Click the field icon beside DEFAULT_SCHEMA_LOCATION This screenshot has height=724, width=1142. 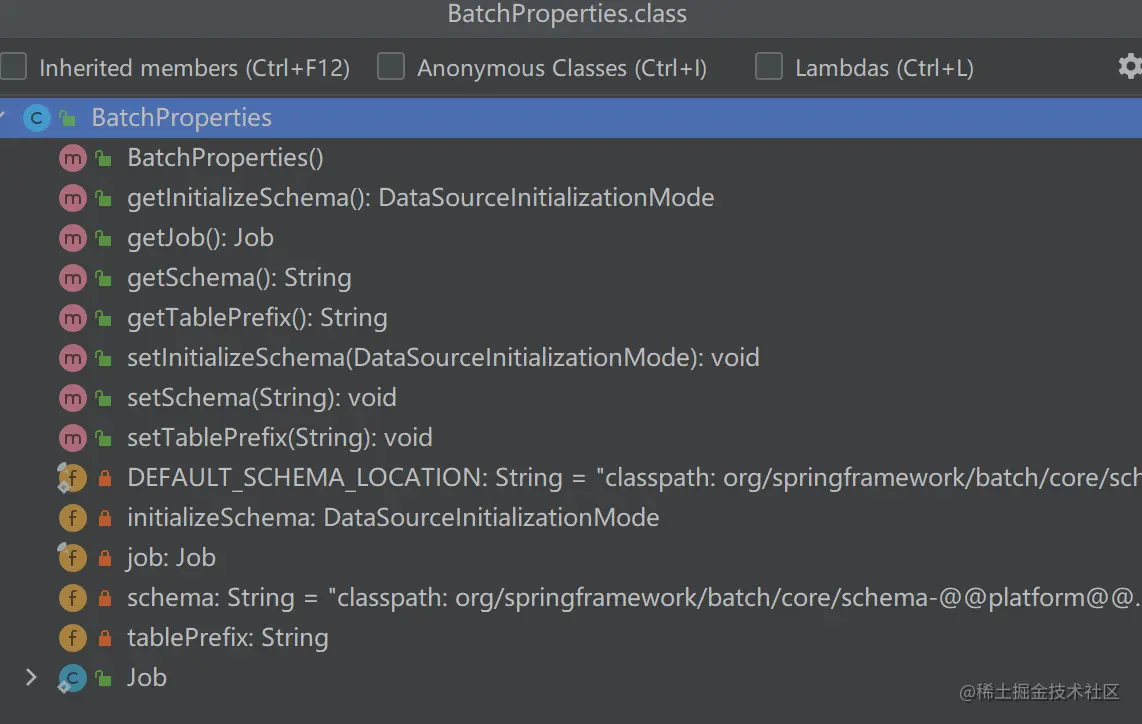coord(72,478)
